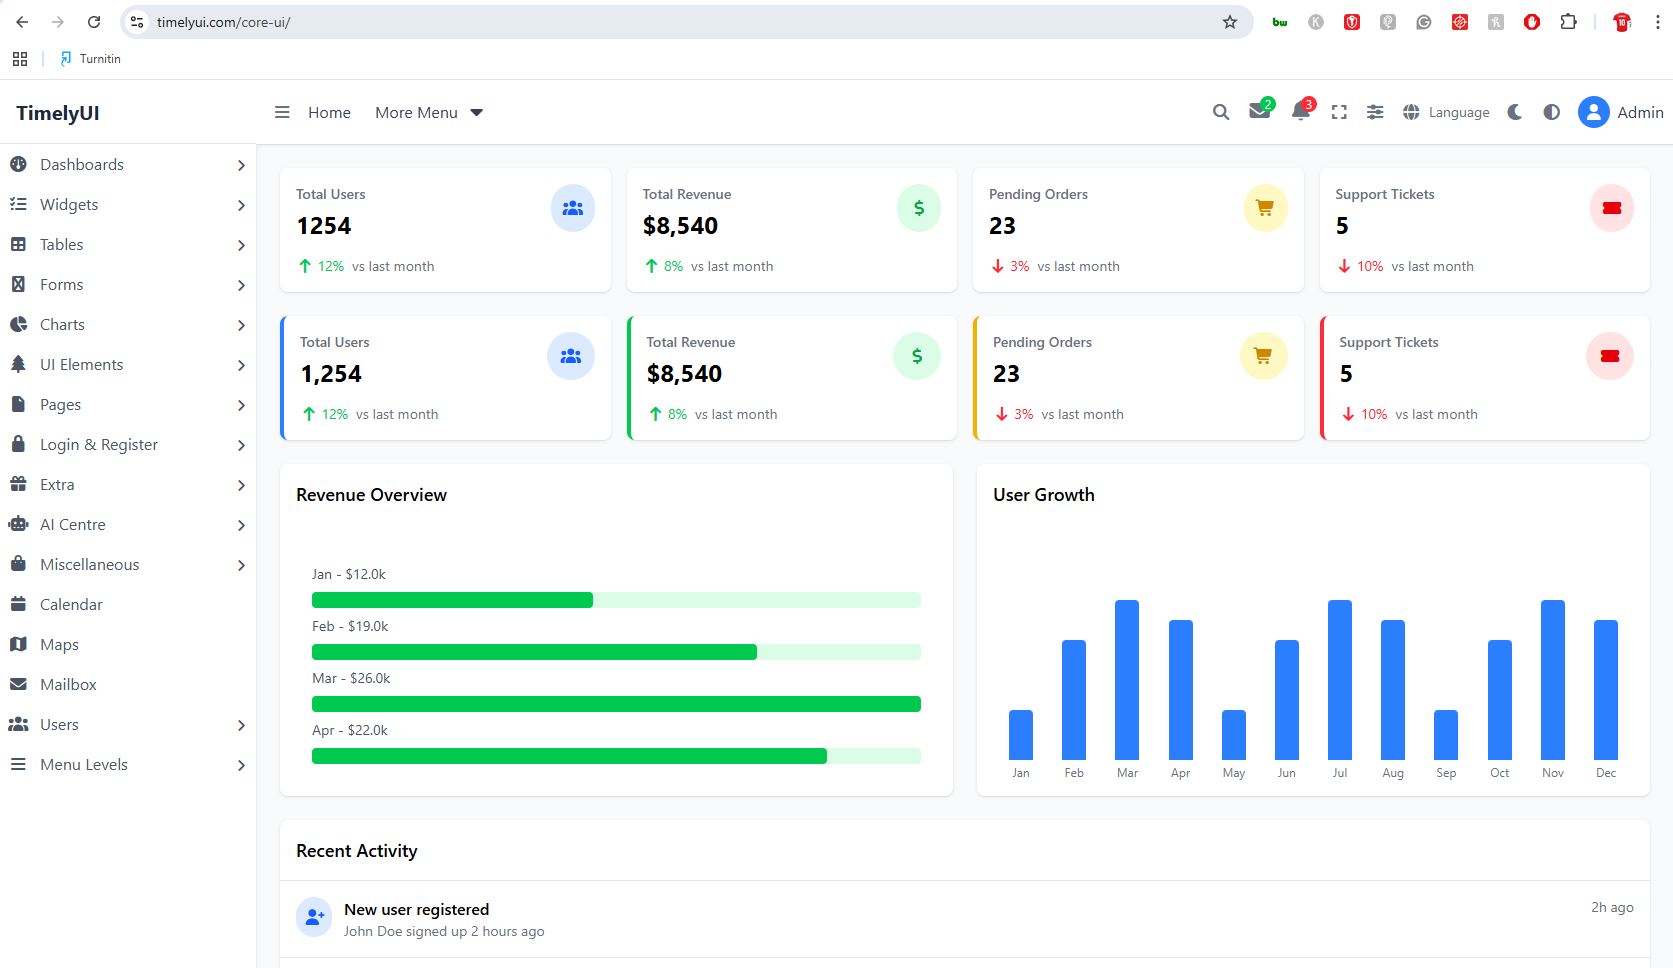Image resolution: width=1673 pixels, height=968 pixels.
Task: Open the settings sliders icon
Action: (1375, 113)
